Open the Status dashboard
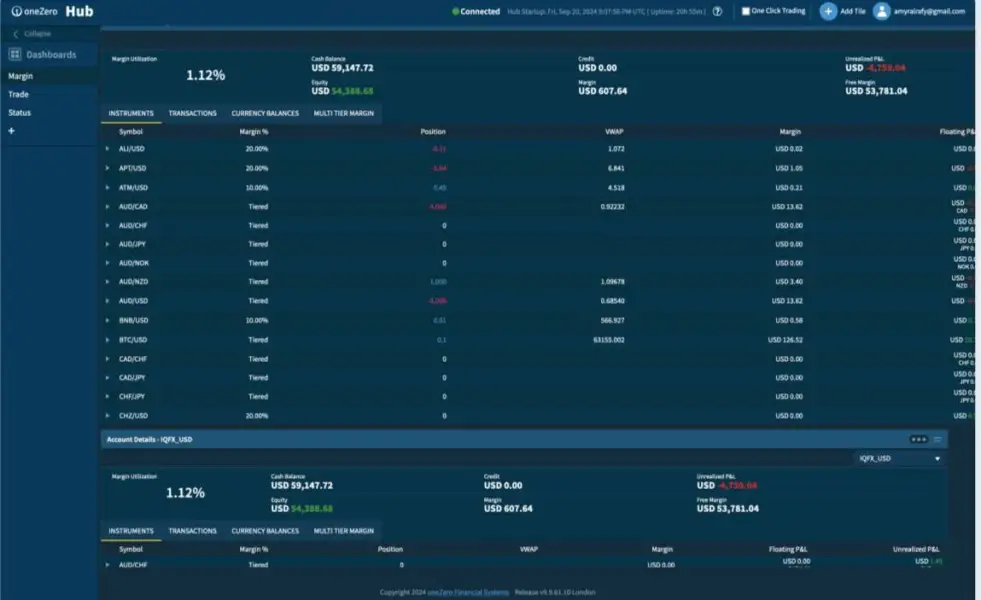This screenshot has height=600, width=981. click(x=19, y=113)
